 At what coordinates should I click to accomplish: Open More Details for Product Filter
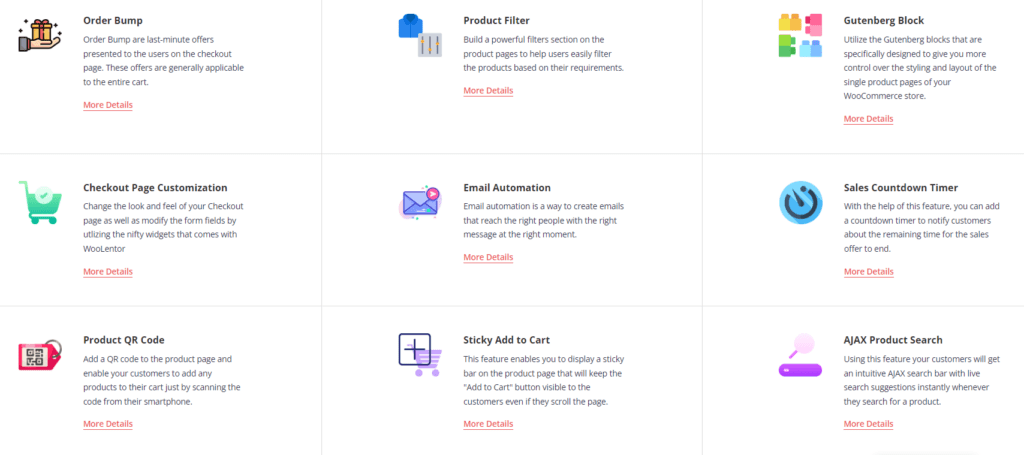coord(488,91)
